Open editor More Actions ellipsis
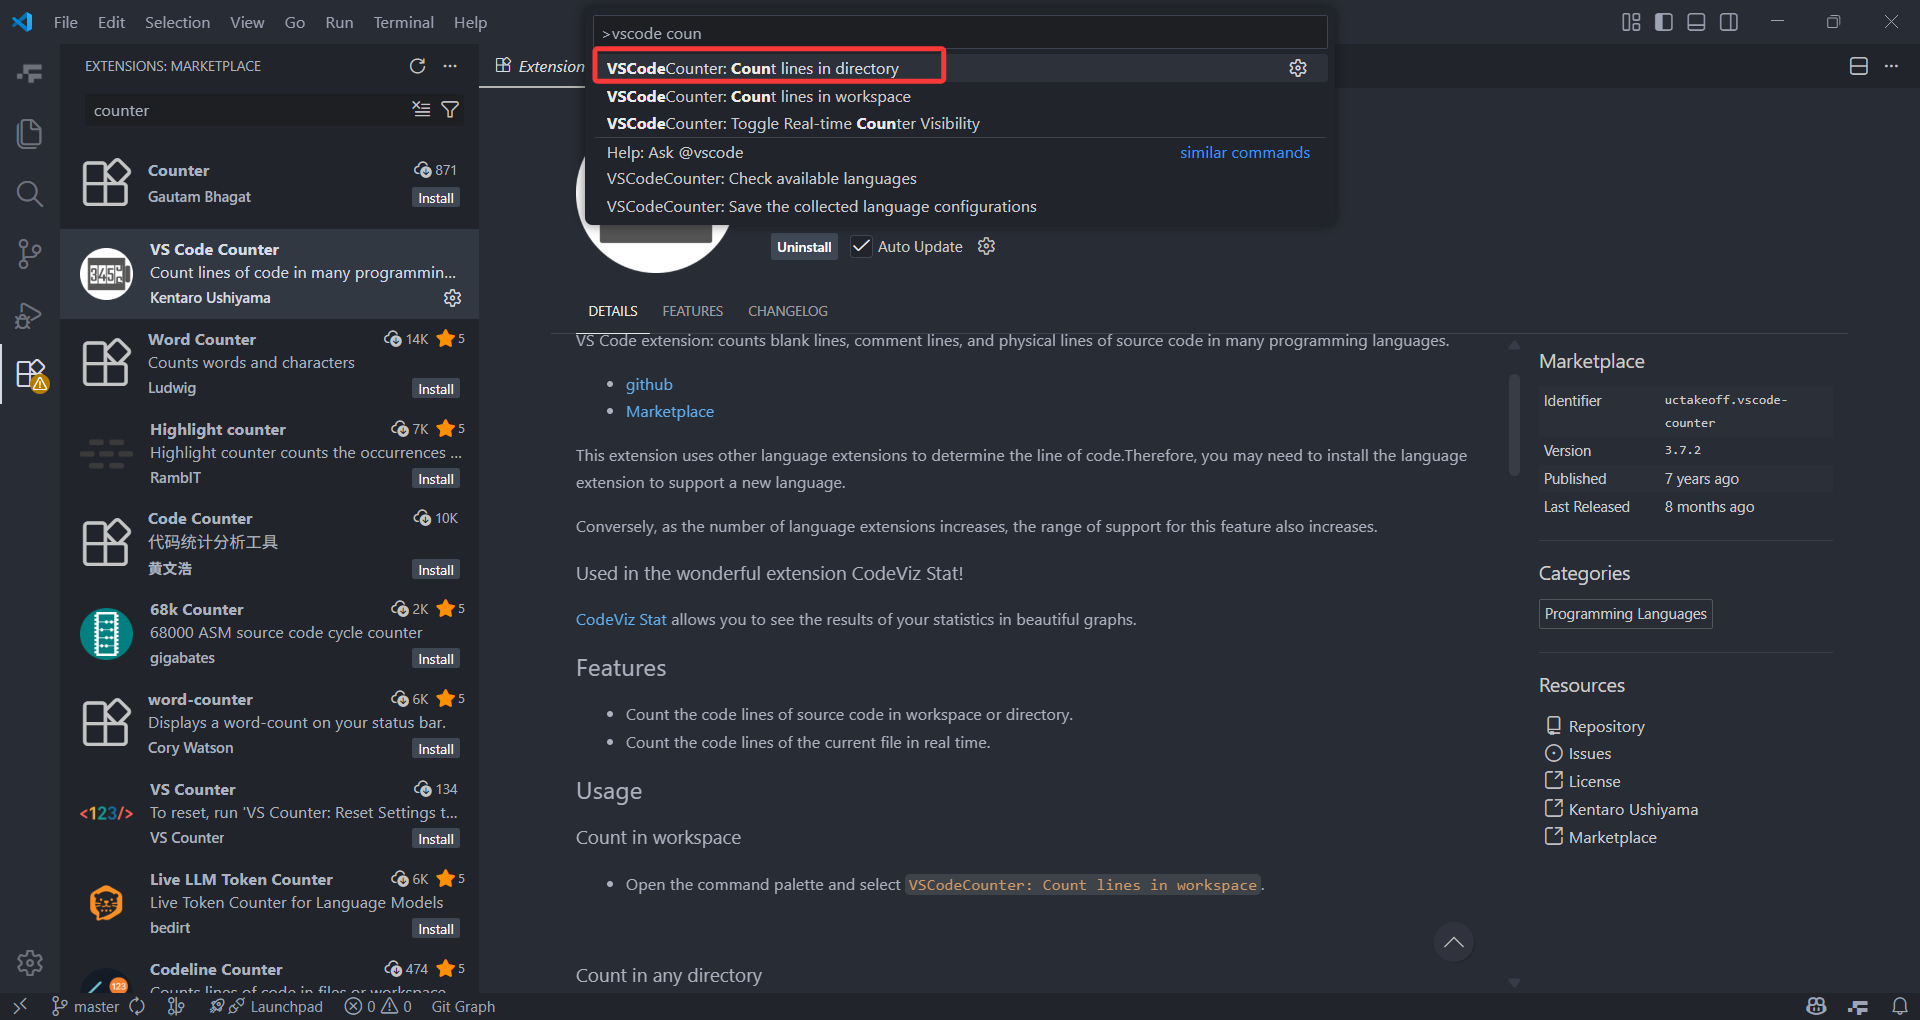 coord(1890,66)
